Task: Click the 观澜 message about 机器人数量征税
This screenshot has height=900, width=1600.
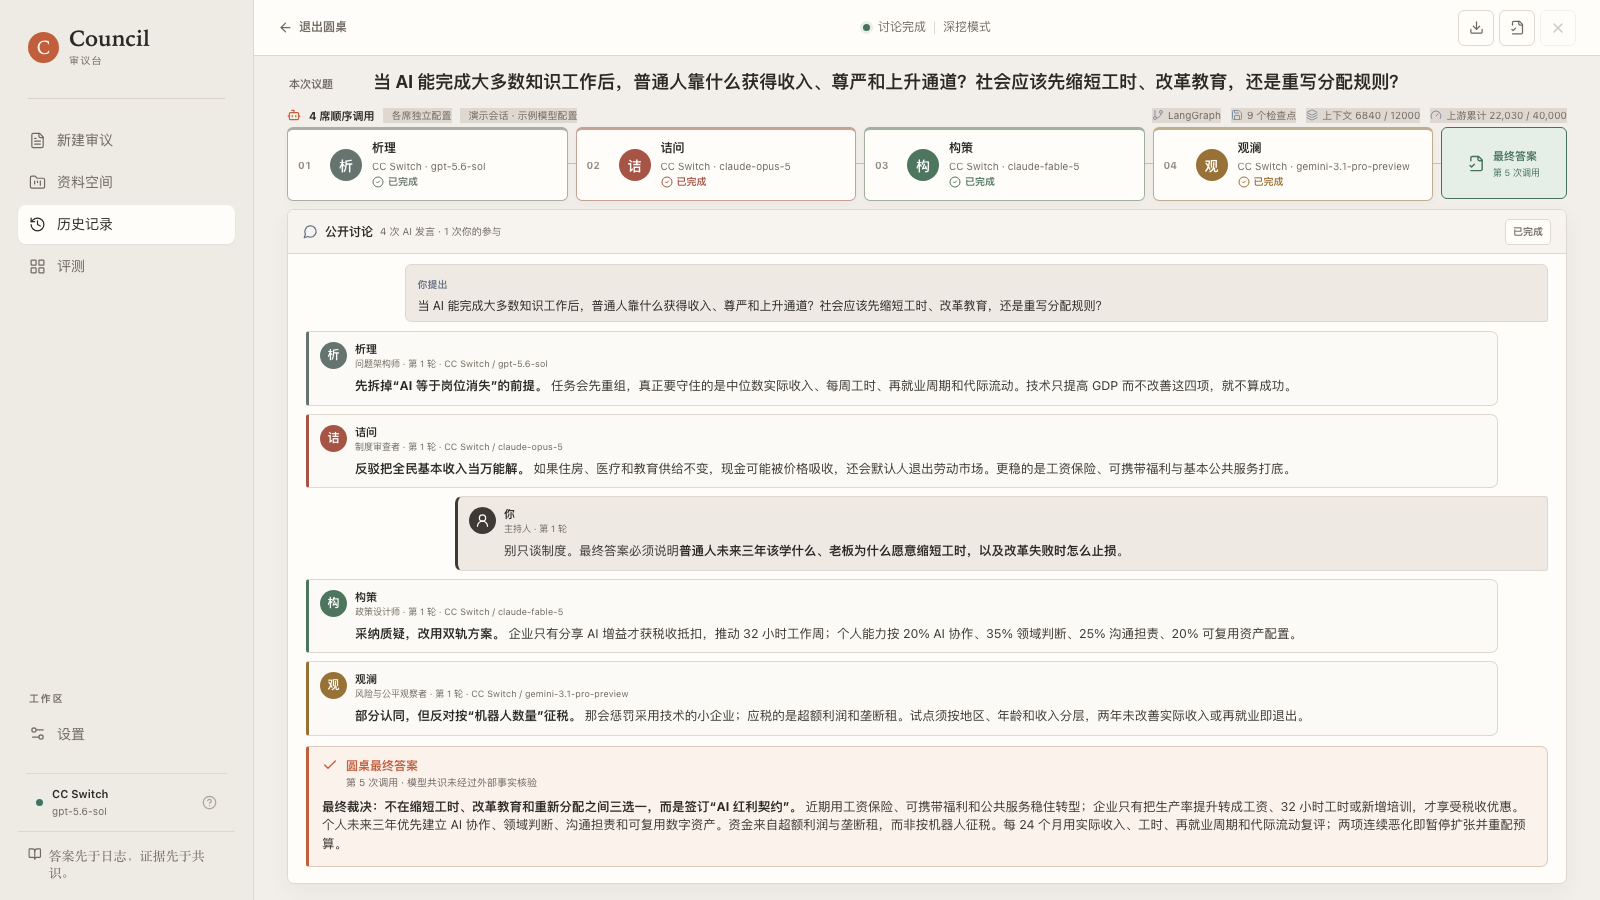Action: click(x=901, y=698)
